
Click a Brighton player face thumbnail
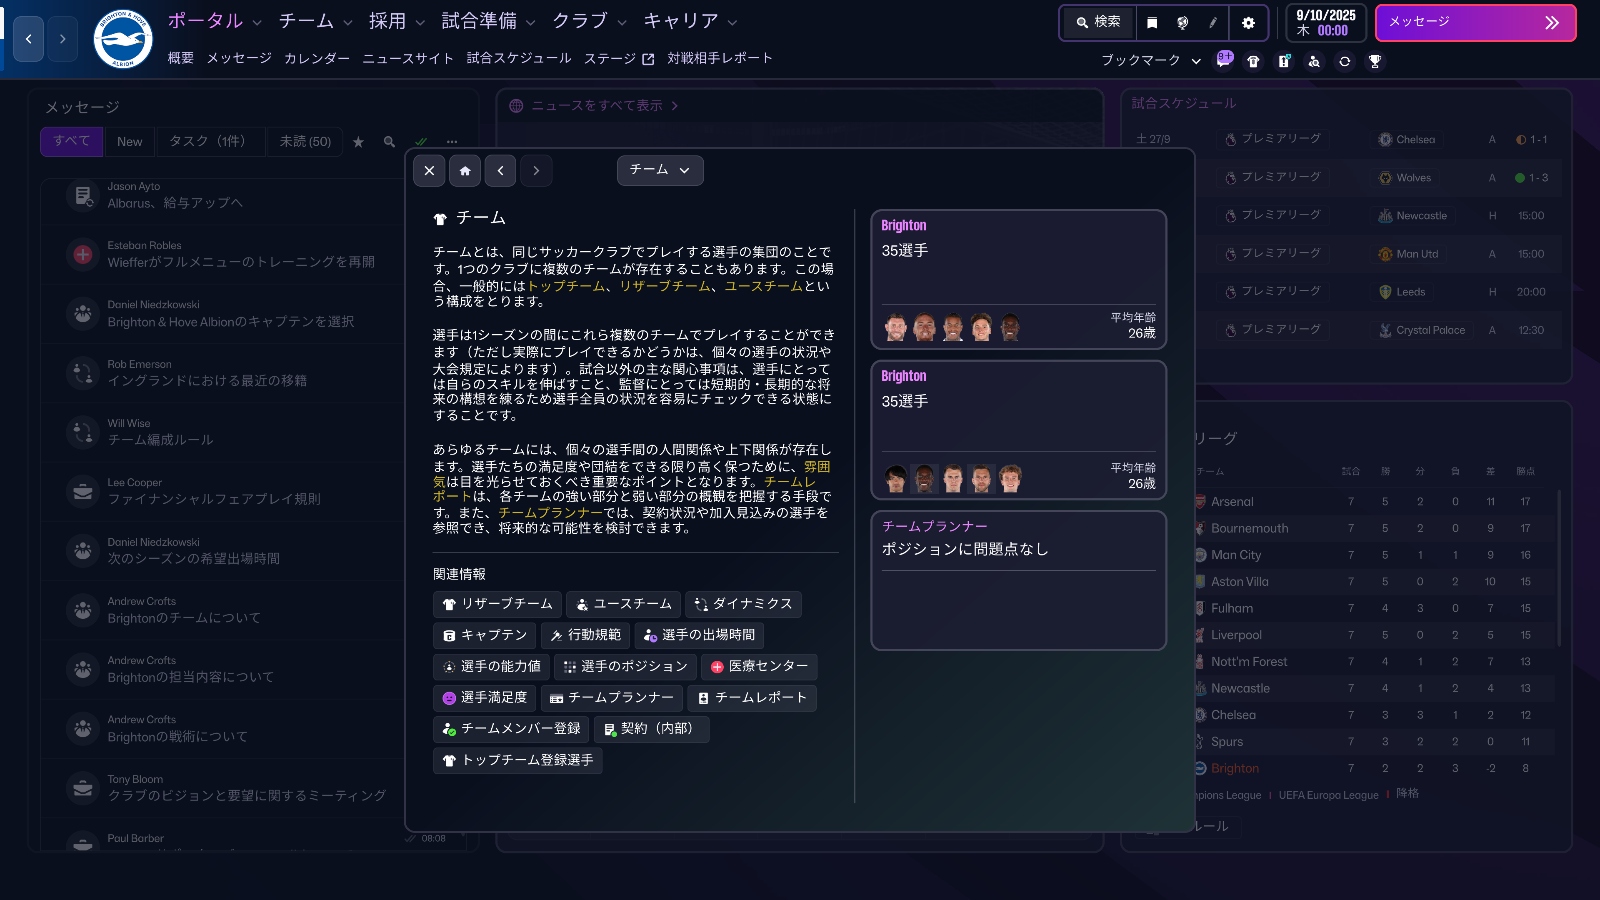click(893, 325)
